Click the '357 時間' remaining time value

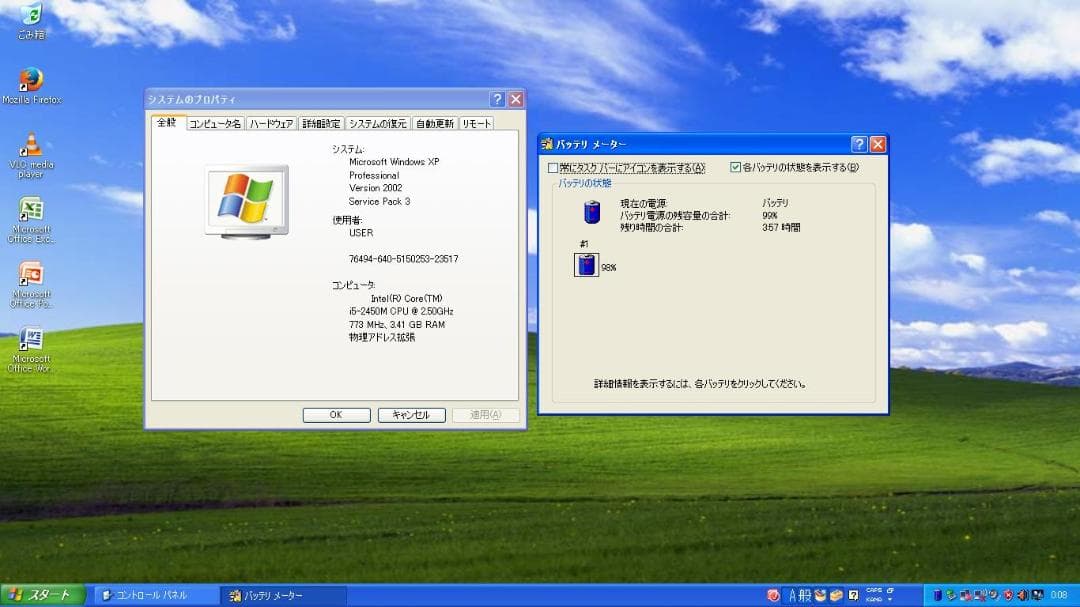pyautogui.click(x=781, y=227)
